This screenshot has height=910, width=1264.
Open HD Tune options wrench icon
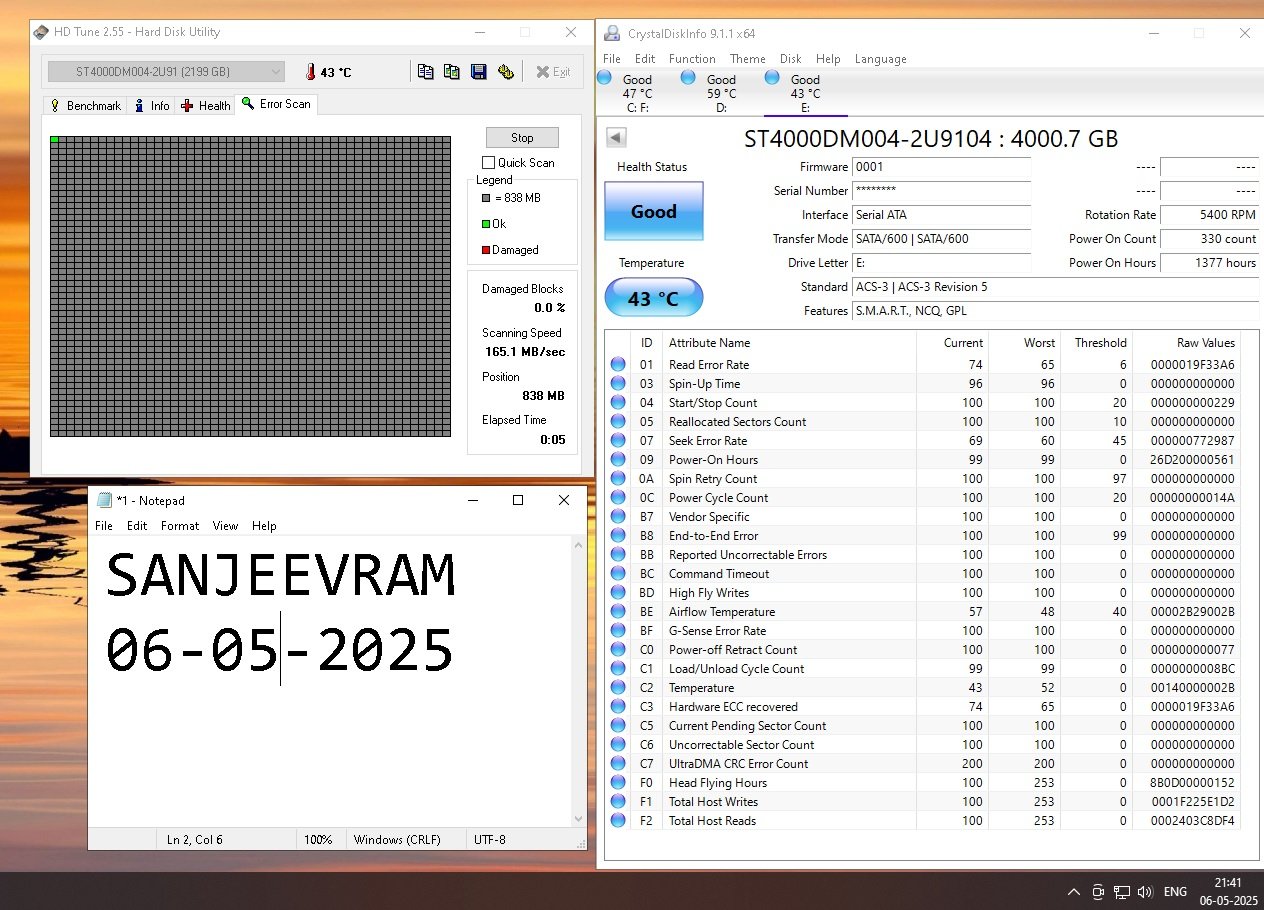(x=506, y=72)
